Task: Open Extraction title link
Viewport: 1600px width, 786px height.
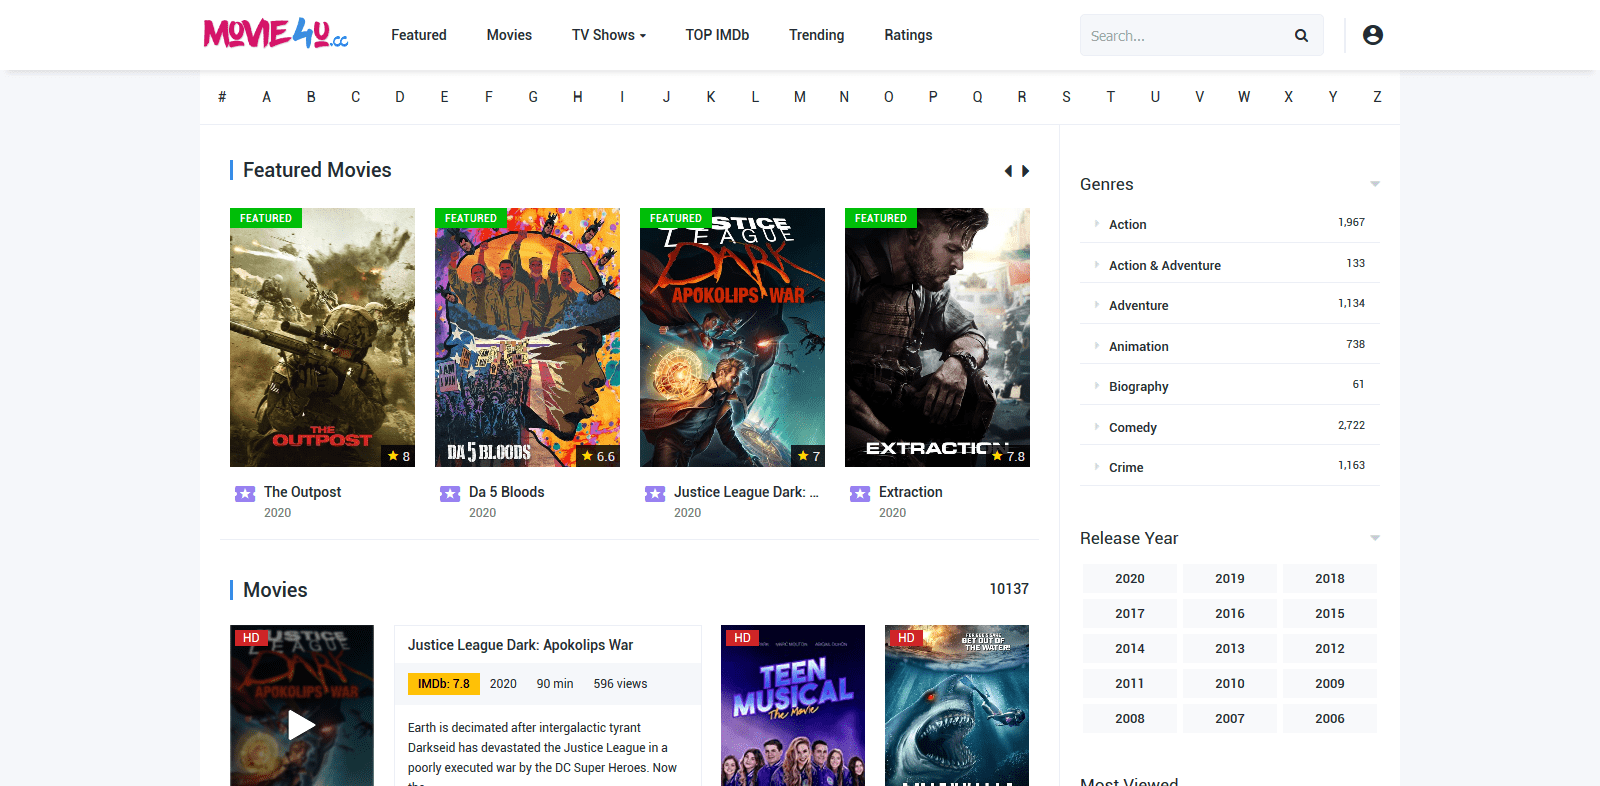Action: [911, 492]
